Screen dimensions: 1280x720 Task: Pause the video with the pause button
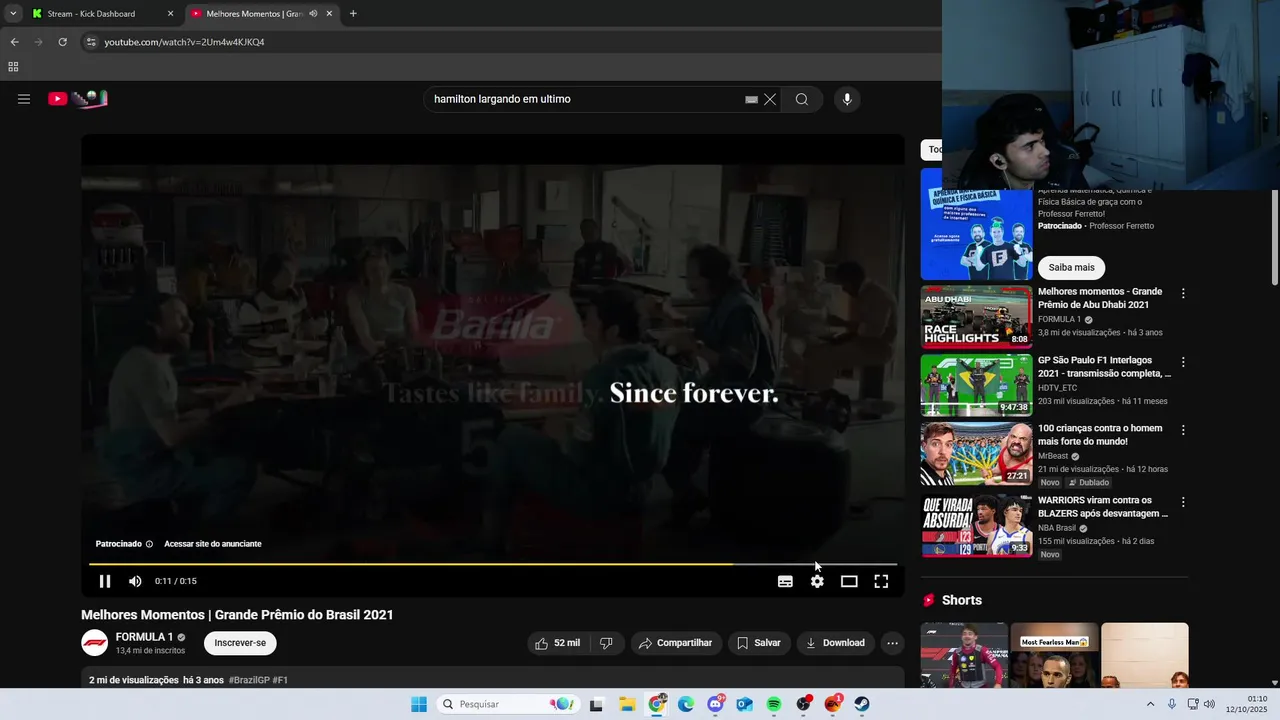point(105,581)
